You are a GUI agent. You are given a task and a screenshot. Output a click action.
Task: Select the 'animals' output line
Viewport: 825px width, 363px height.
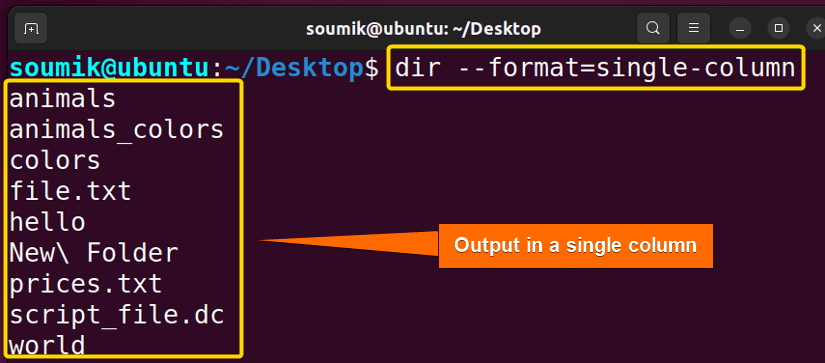(x=63, y=99)
